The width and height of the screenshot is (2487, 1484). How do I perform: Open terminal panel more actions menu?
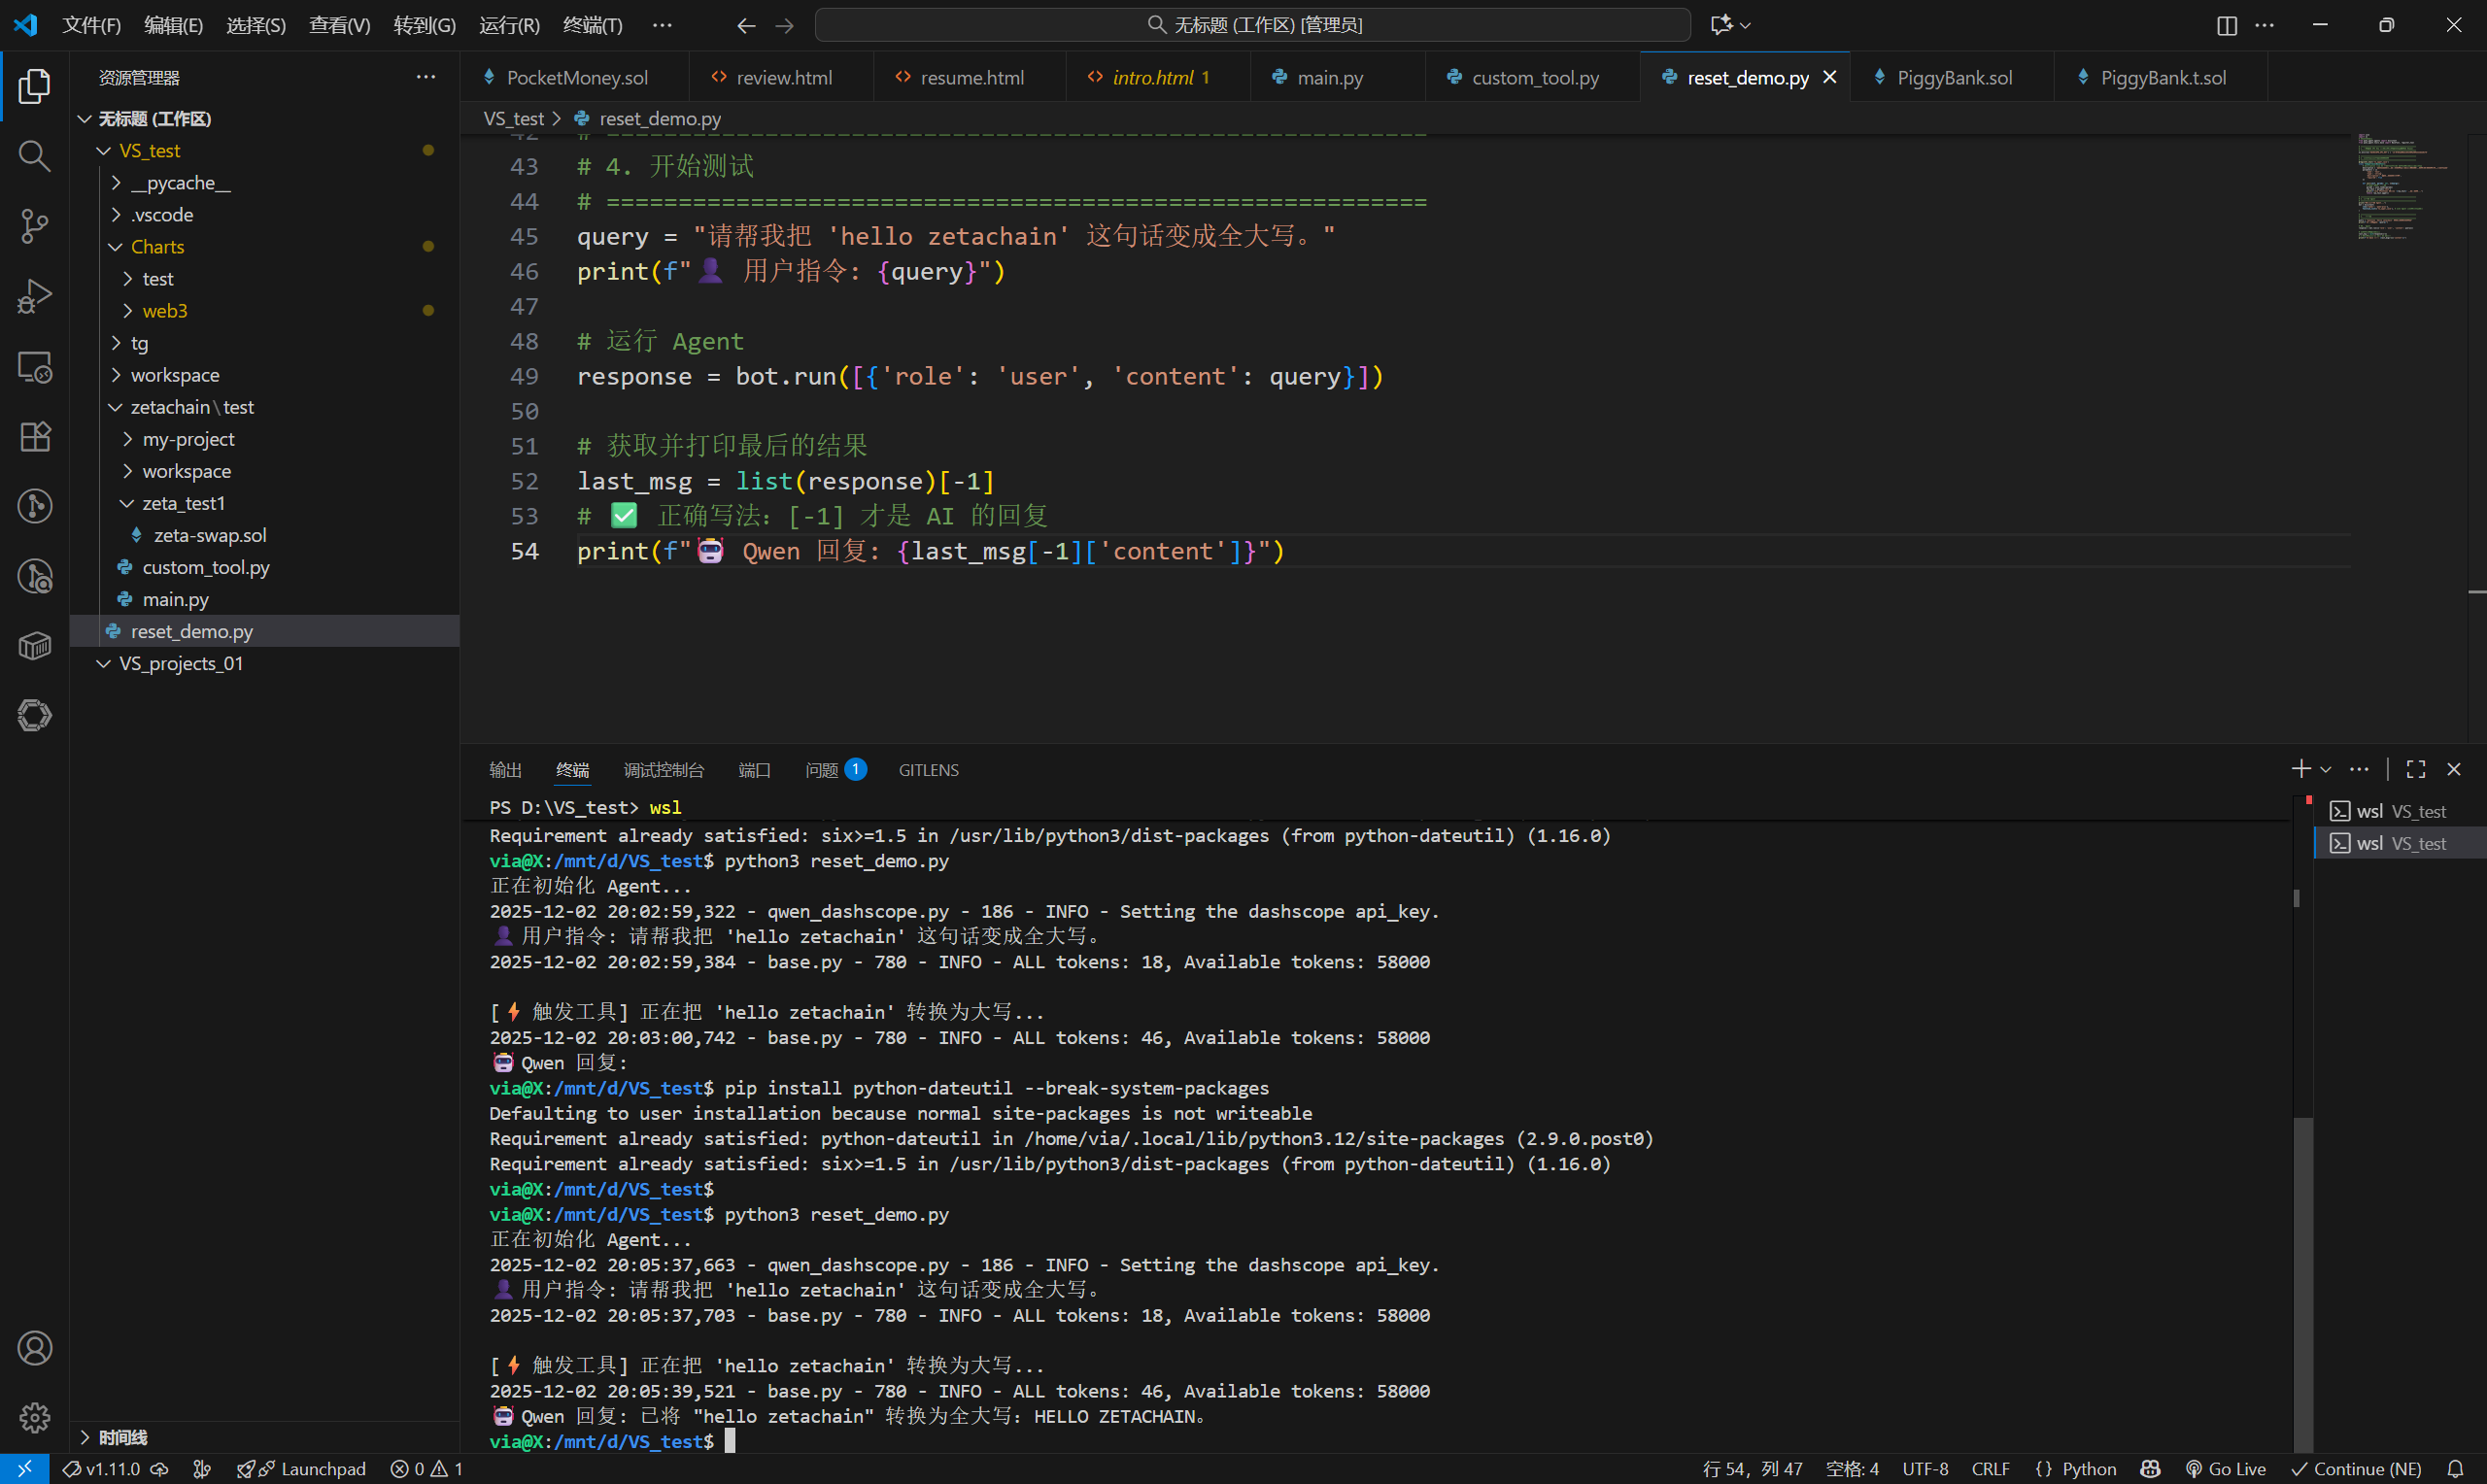(2360, 769)
